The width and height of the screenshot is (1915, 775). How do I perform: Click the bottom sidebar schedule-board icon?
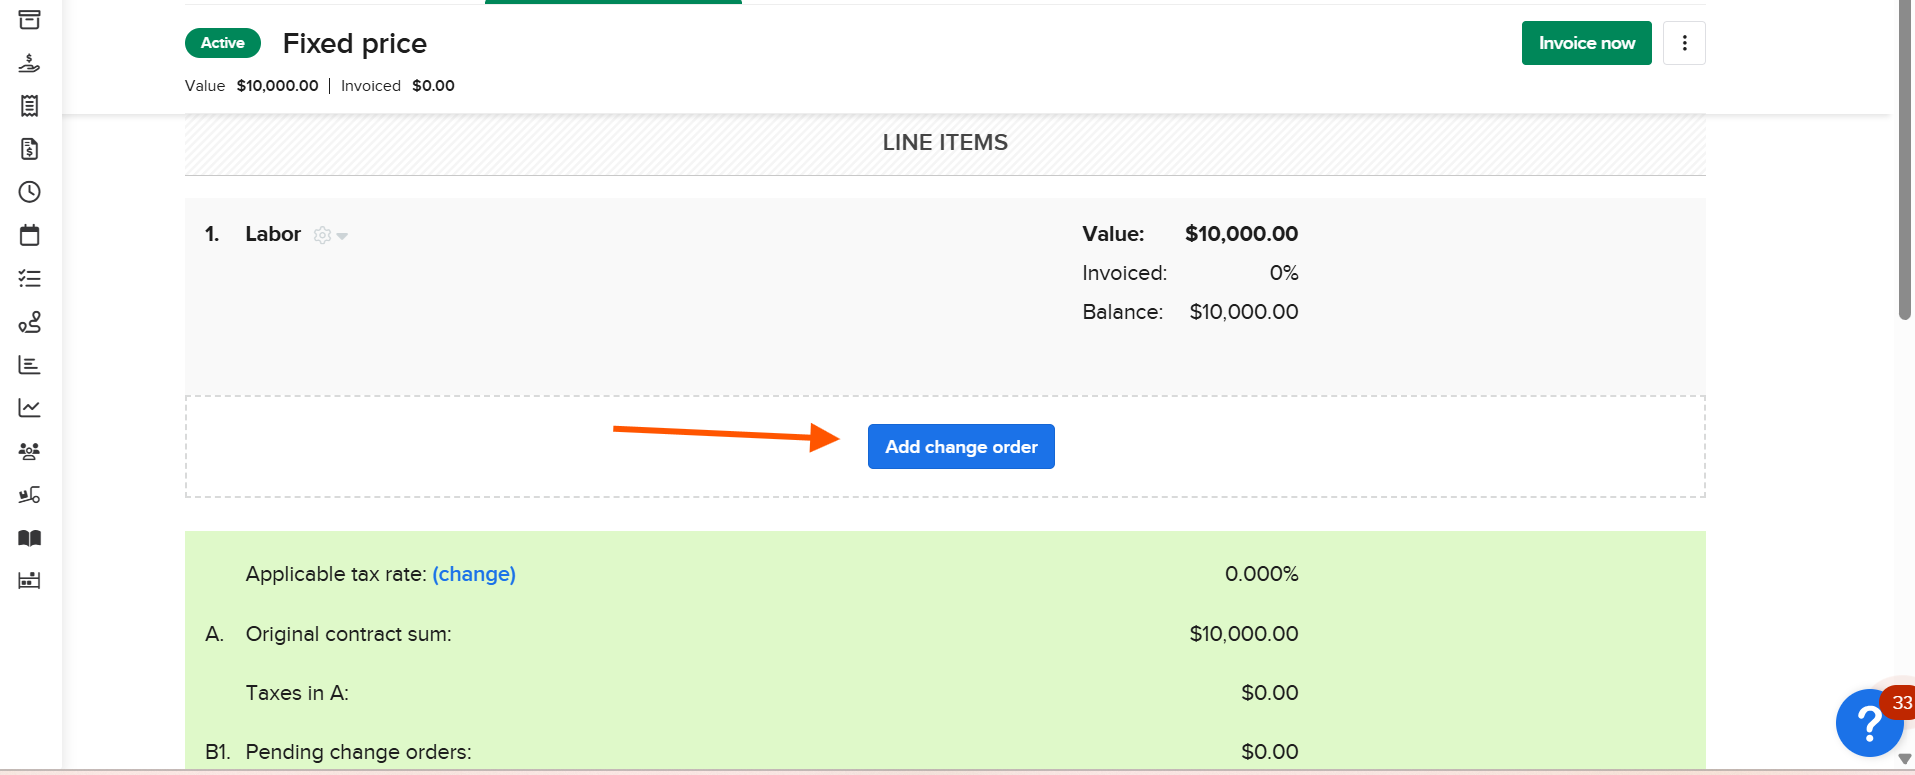pos(30,581)
